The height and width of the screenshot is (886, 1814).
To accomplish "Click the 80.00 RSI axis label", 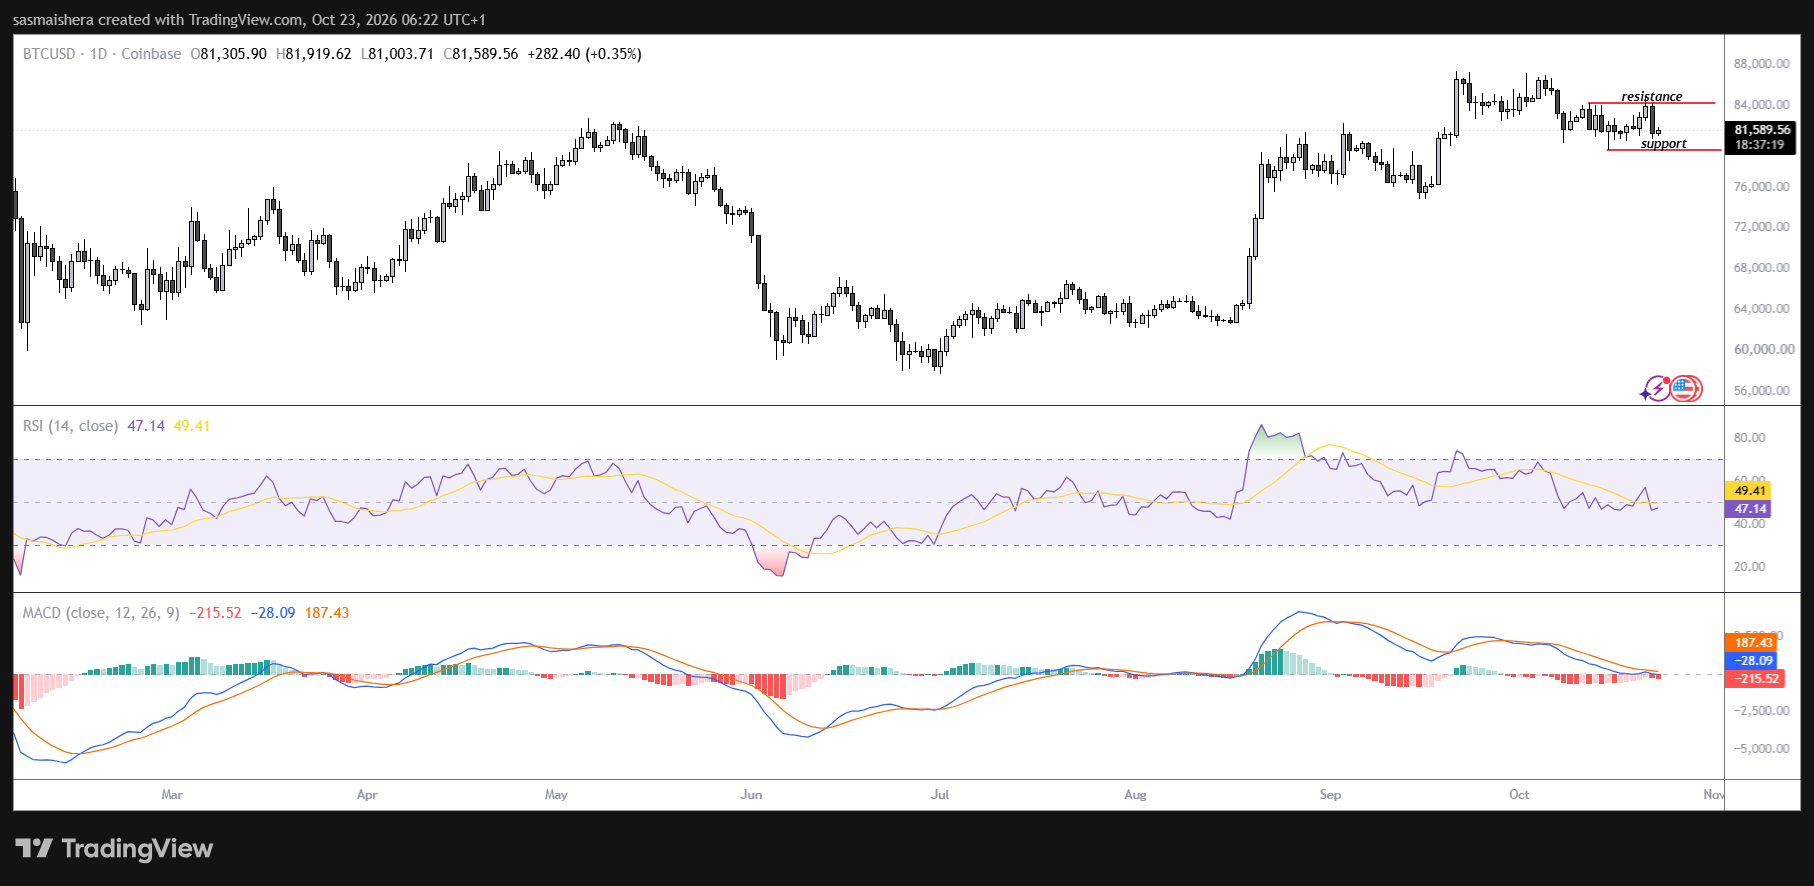I will click(x=1750, y=438).
